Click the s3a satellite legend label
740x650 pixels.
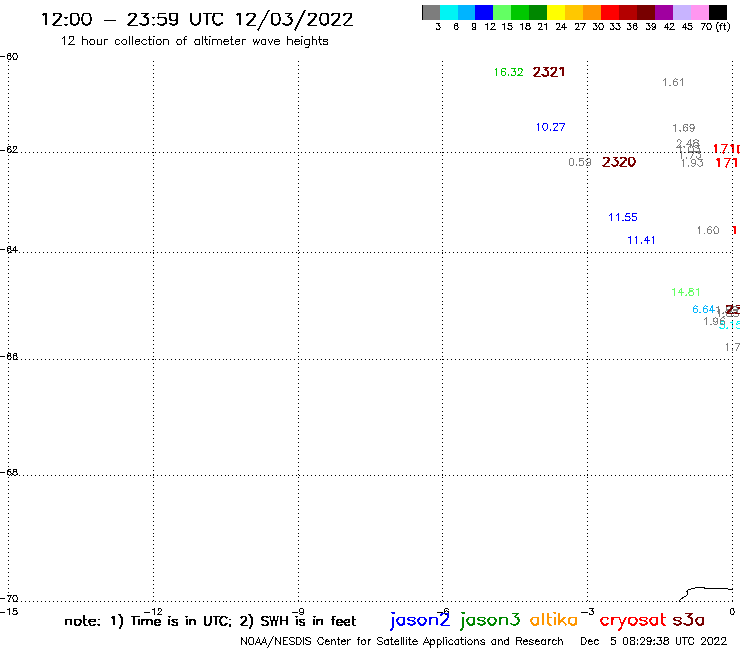tap(688, 620)
